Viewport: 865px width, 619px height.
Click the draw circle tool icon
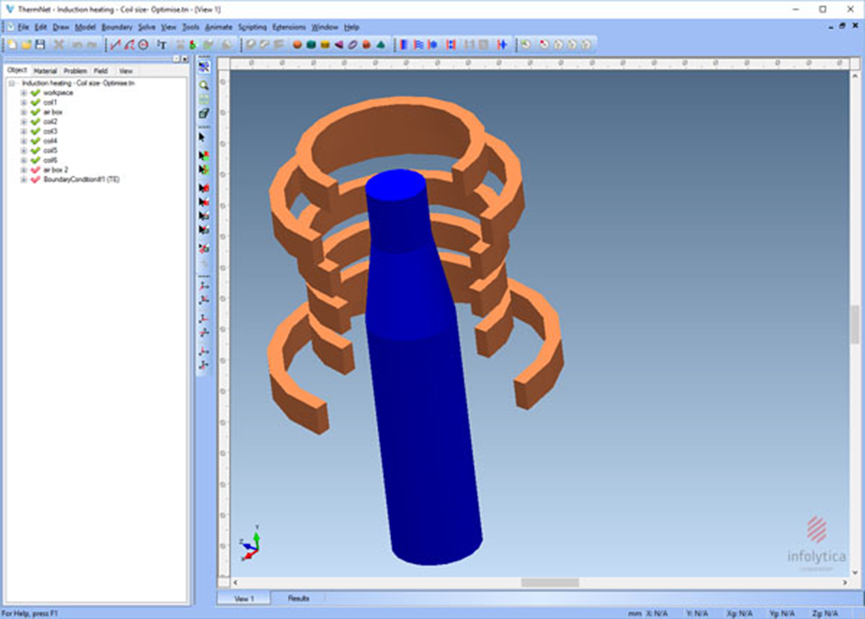pos(143,45)
